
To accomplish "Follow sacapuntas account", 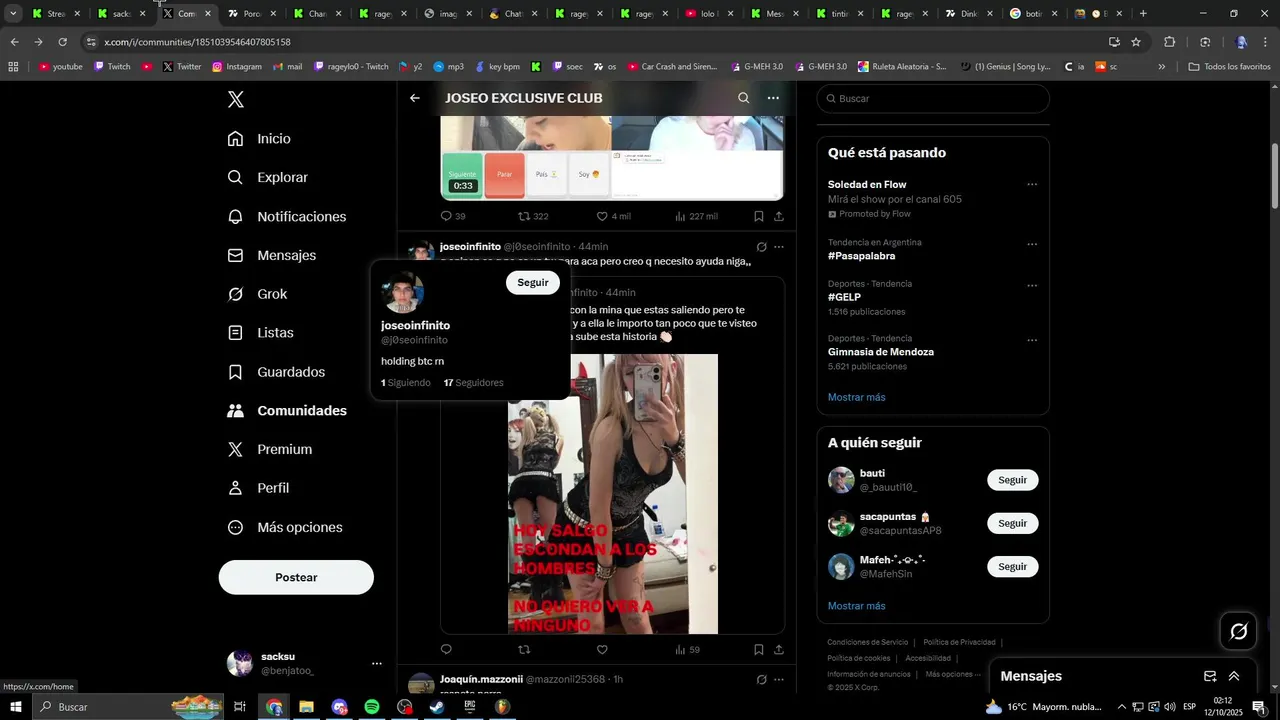I will (1013, 523).
